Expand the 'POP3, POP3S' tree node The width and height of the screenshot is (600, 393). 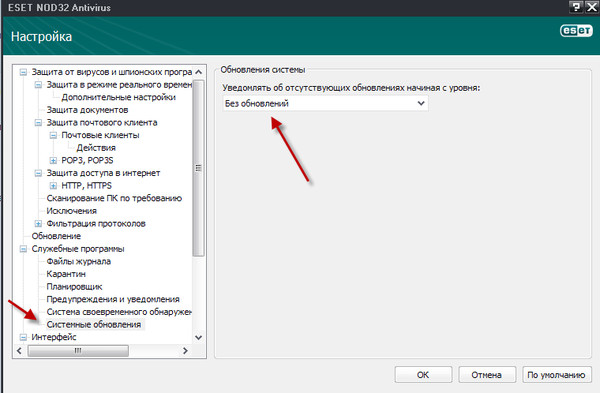pyautogui.click(x=53, y=160)
